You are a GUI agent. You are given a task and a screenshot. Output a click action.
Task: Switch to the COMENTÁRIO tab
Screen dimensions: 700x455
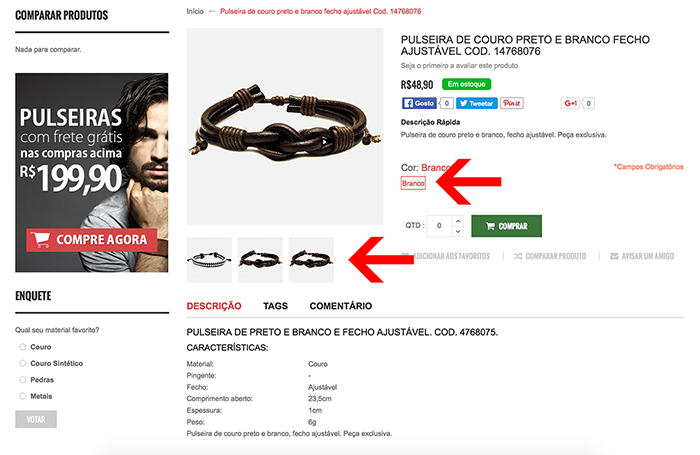click(x=341, y=306)
